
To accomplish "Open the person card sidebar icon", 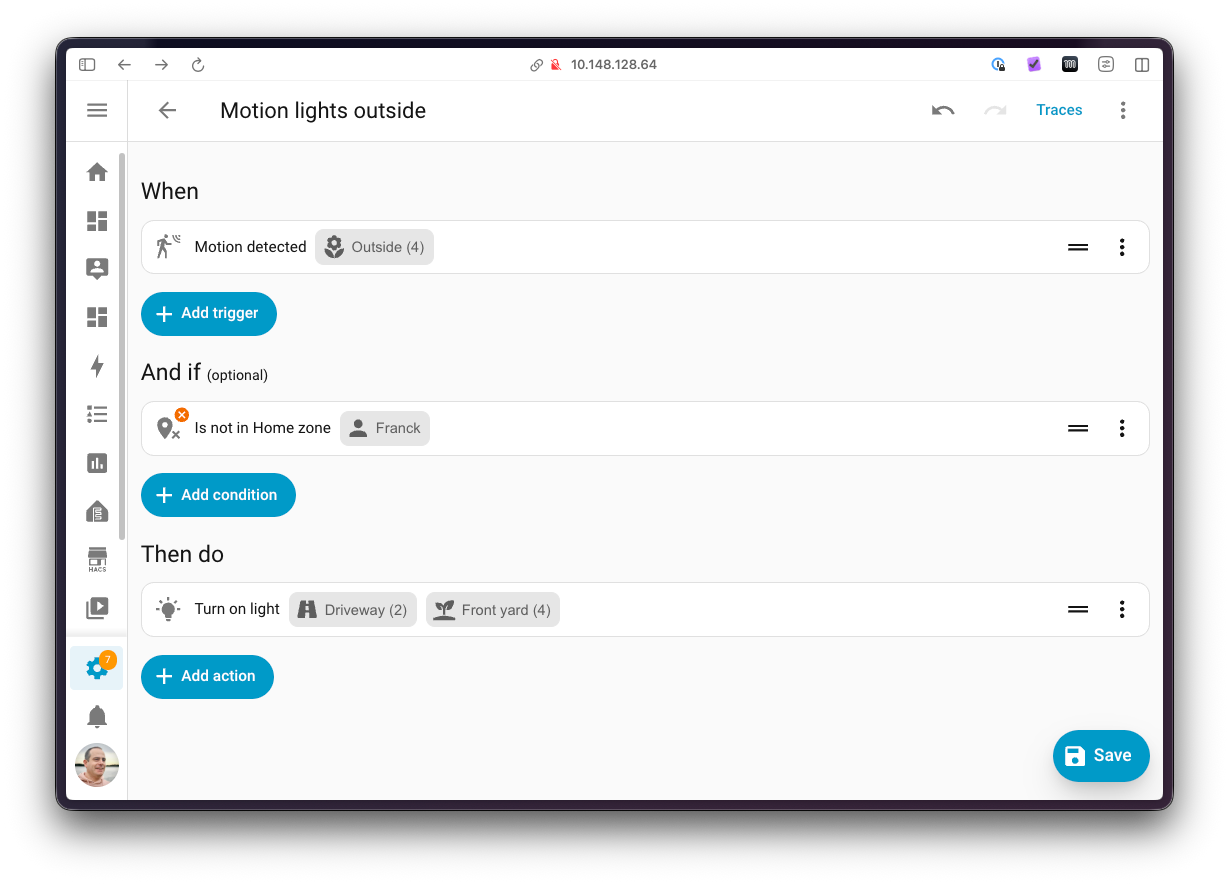I will pyautogui.click(x=97, y=268).
